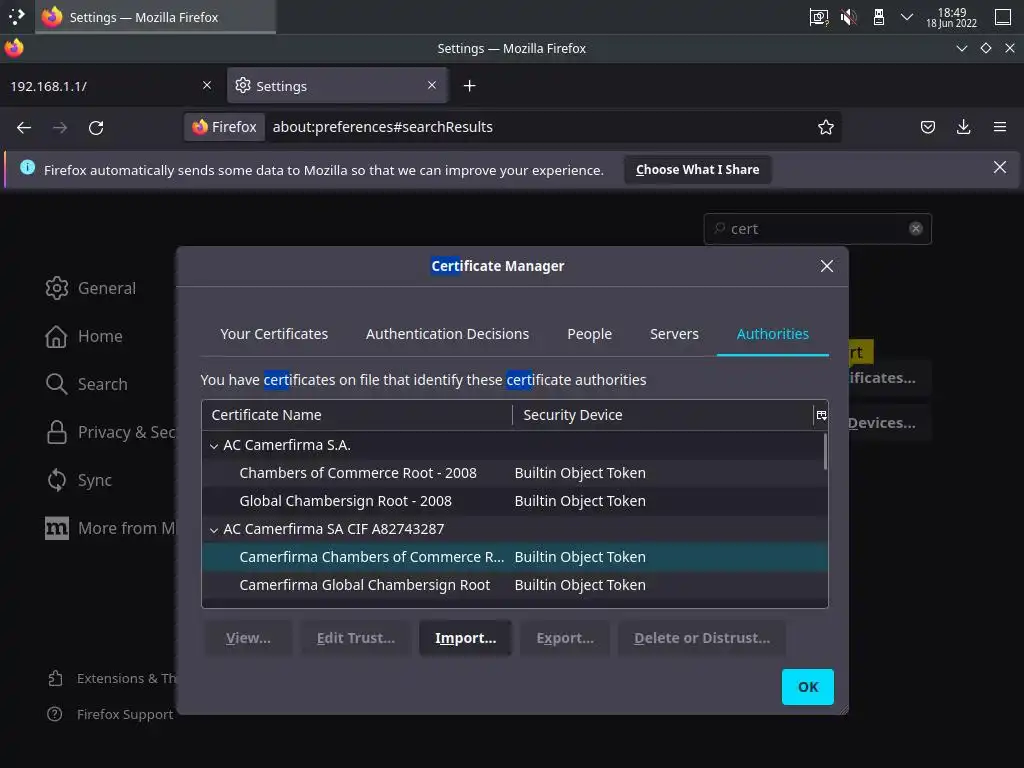Image resolution: width=1024 pixels, height=768 pixels.
Task: Click the certificate list scrollbar thumb
Action: point(825,451)
